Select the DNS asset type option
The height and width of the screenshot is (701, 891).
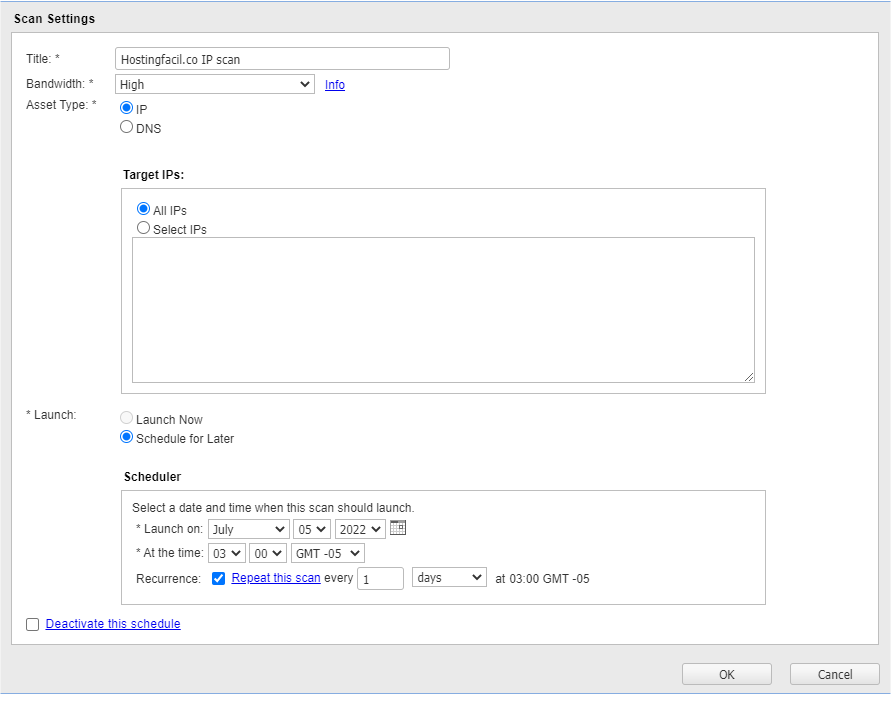click(x=127, y=127)
